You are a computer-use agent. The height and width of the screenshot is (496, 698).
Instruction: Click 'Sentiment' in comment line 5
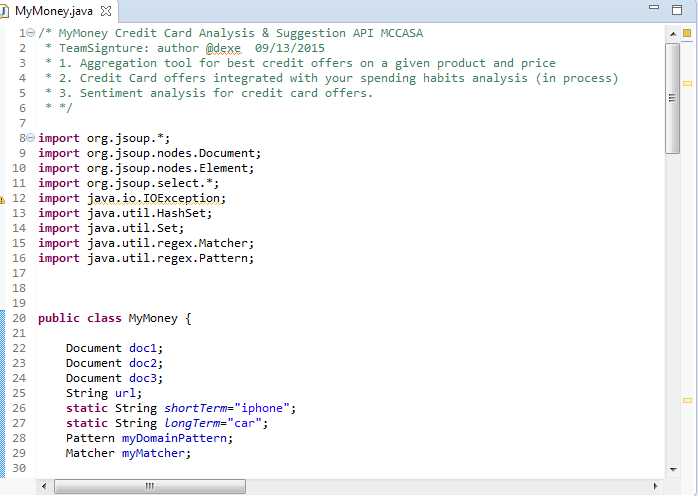(111, 93)
